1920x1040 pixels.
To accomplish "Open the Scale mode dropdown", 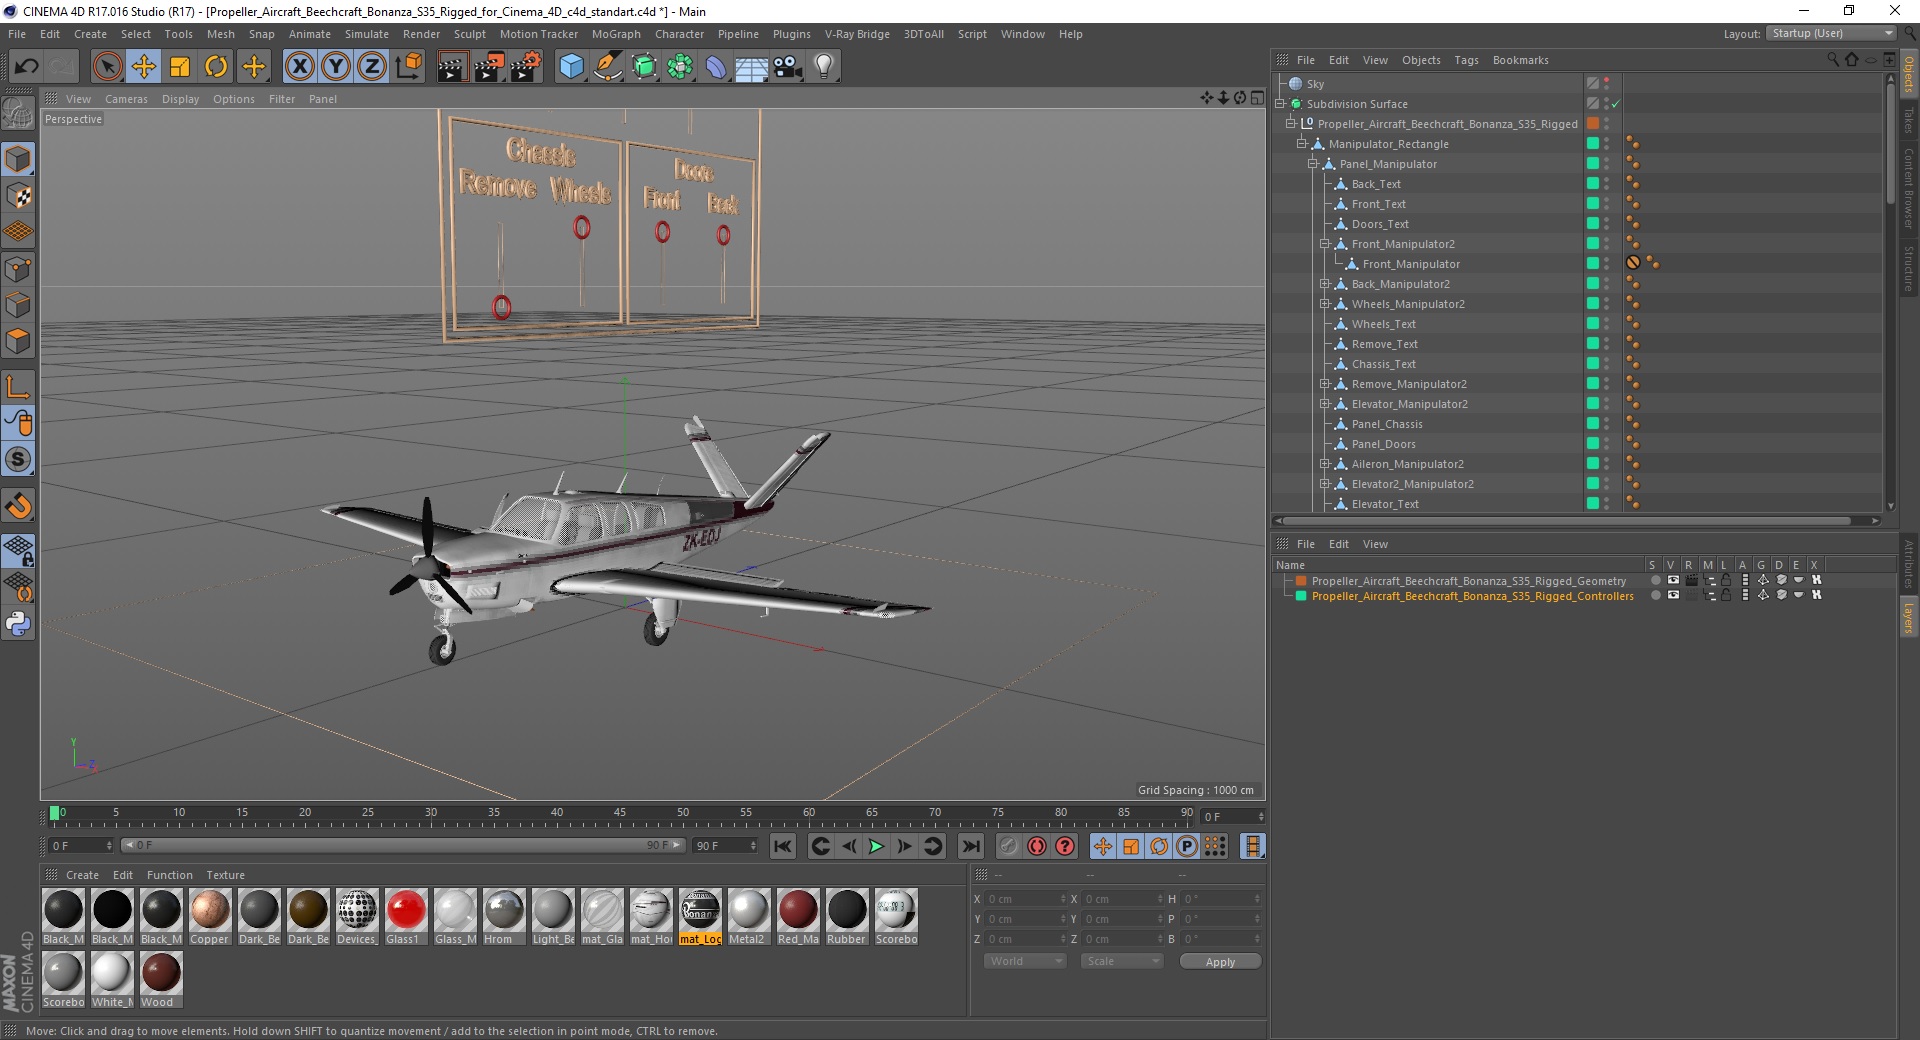I will point(1122,961).
